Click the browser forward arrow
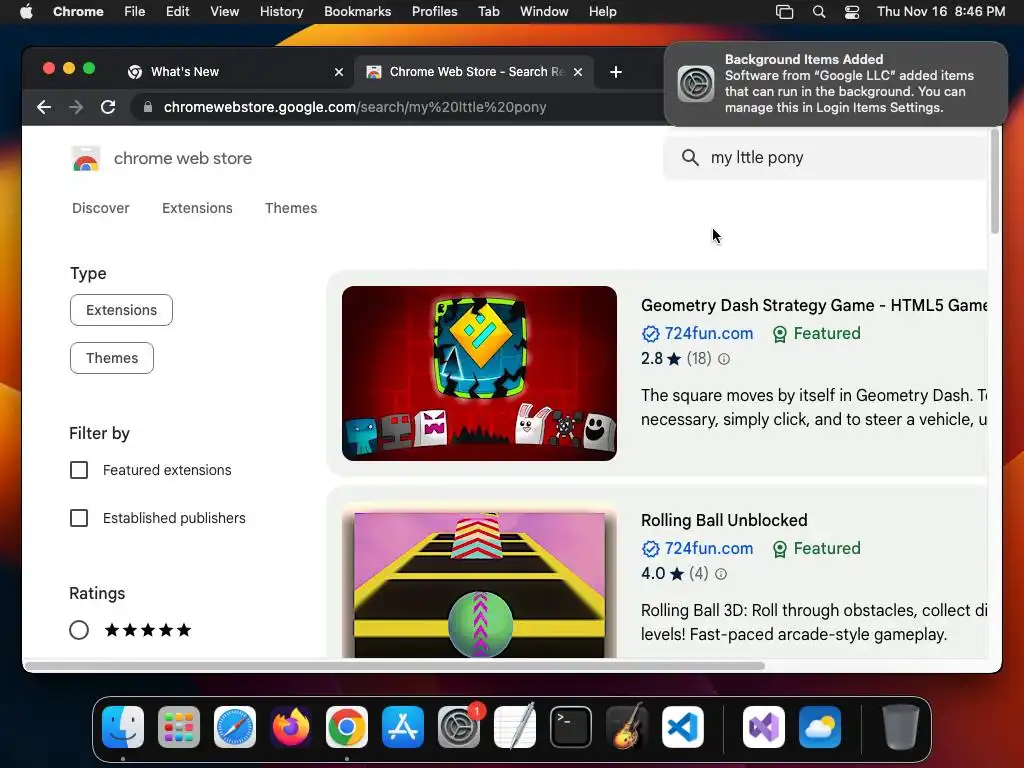The height and width of the screenshot is (768, 1024). pos(76,107)
